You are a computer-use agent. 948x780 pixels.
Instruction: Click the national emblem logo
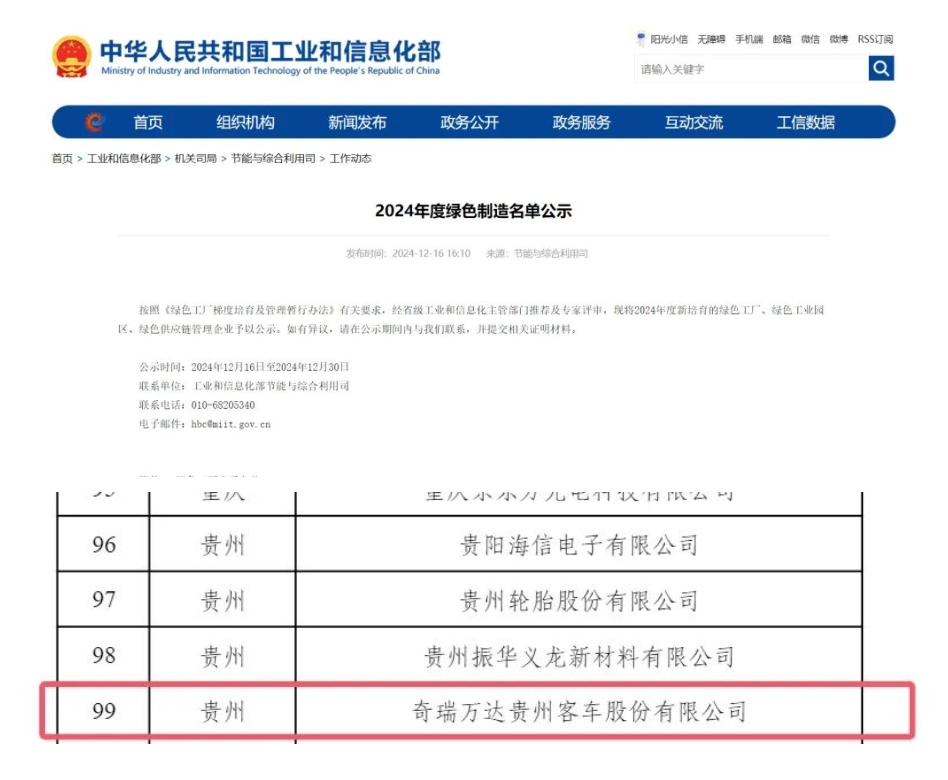click(x=71, y=57)
